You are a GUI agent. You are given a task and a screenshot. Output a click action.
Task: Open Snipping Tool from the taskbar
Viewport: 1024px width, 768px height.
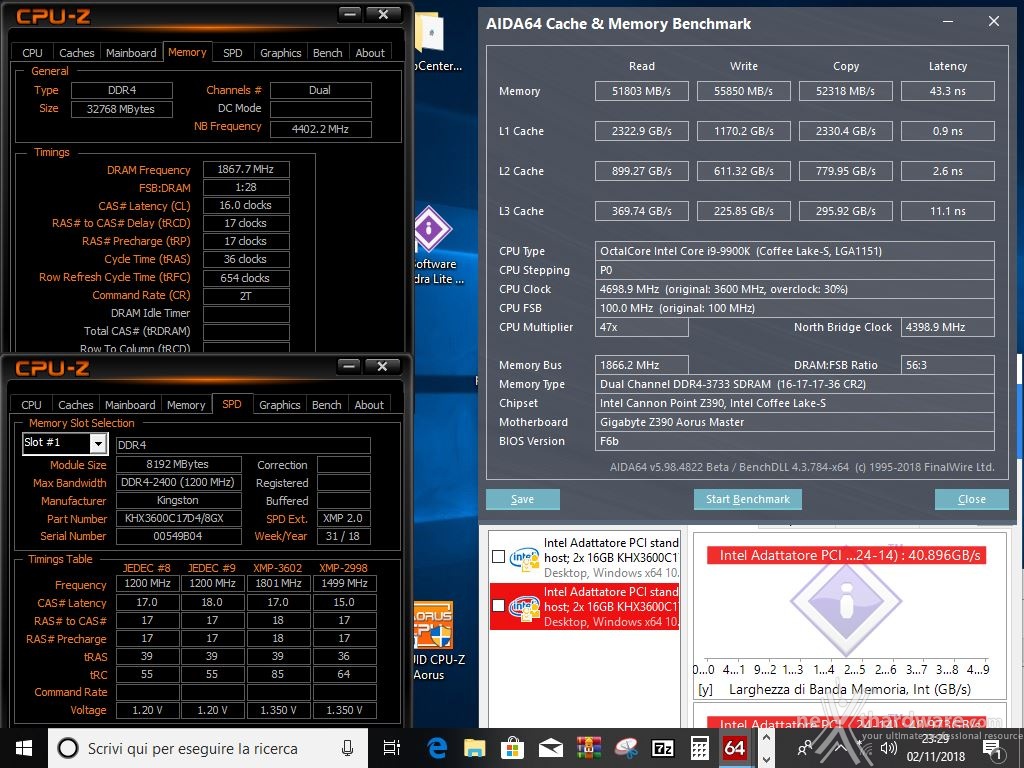pyautogui.click(x=626, y=748)
